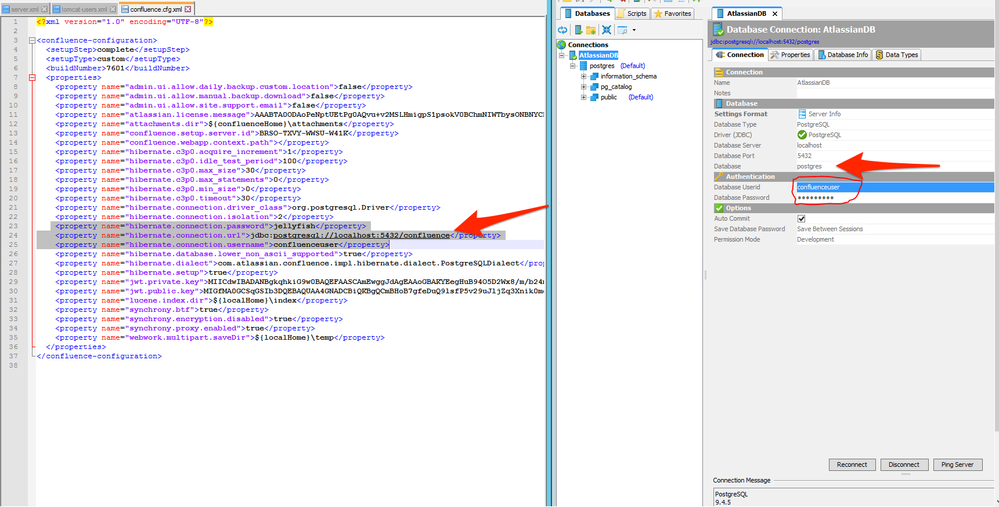Click the Permission Mode value Development
Image resolution: width=999 pixels, height=507 pixels.
coord(815,239)
